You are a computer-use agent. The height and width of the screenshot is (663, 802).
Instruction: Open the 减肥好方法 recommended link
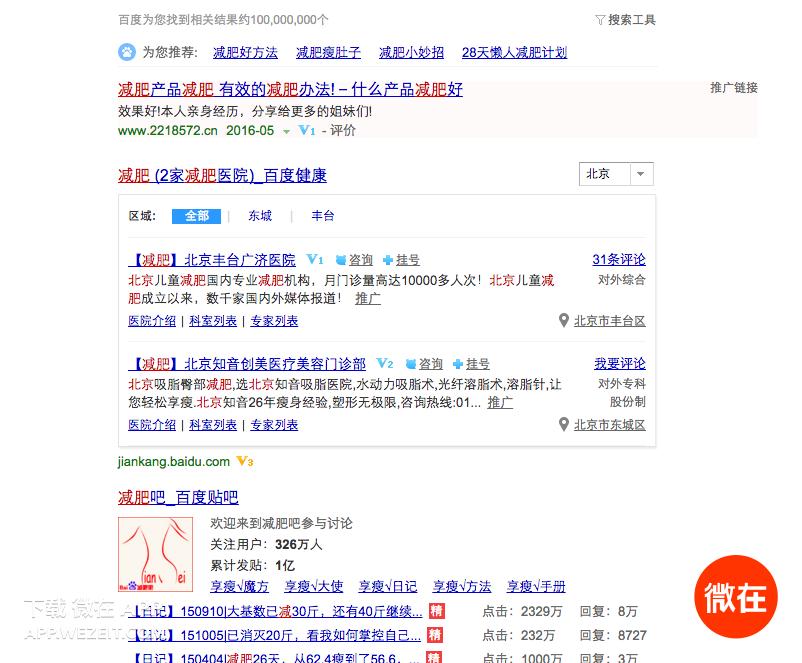pyautogui.click(x=245, y=51)
